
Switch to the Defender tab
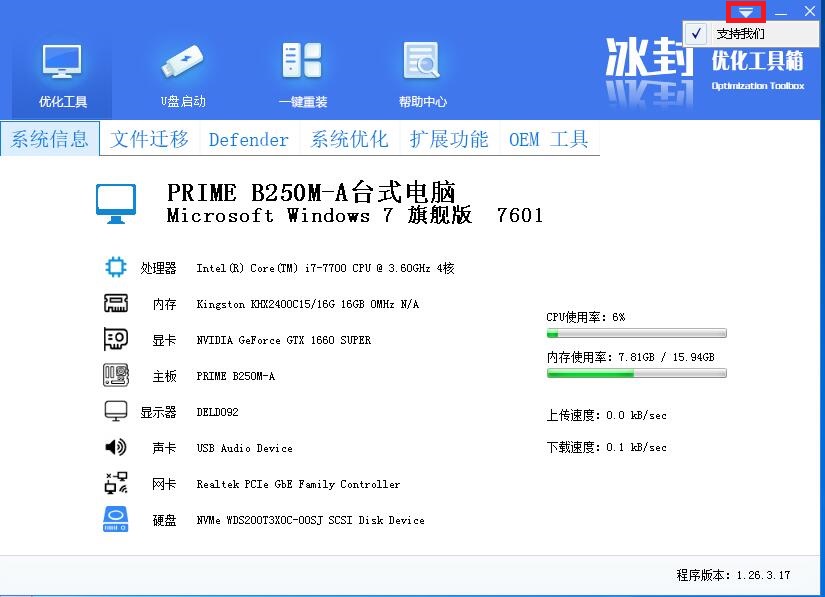tap(249, 139)
